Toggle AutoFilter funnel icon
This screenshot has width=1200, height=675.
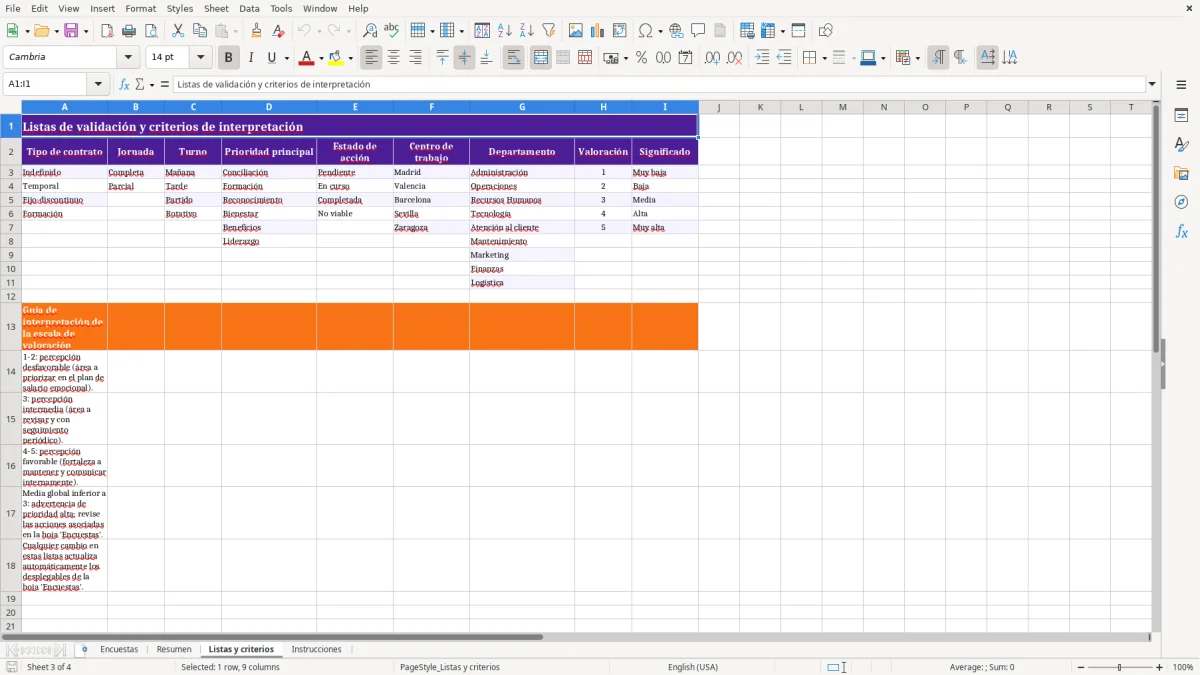[x=548, y=31]
